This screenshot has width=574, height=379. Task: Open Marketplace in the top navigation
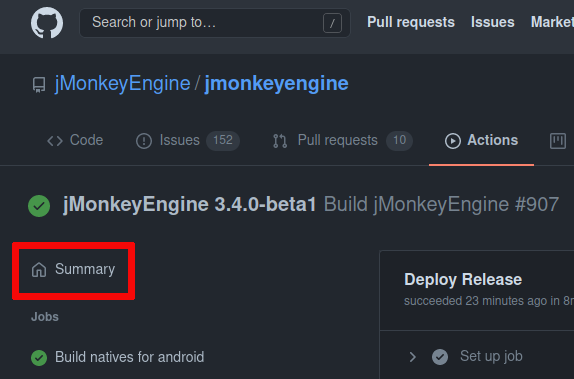(552, 22)
